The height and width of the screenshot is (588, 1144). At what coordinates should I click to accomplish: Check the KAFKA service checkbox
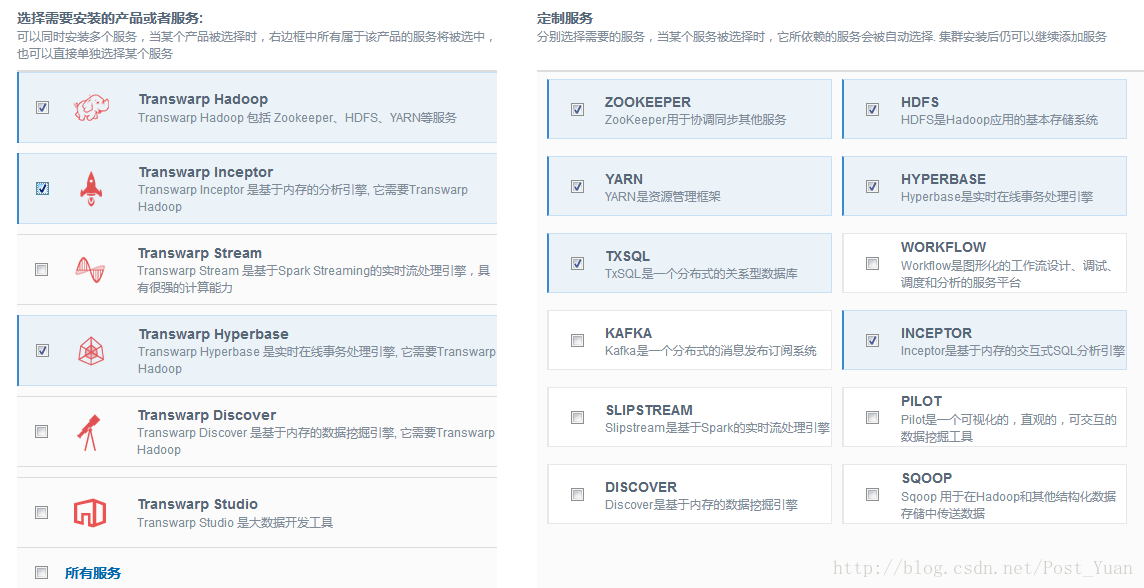pos(577,340)
